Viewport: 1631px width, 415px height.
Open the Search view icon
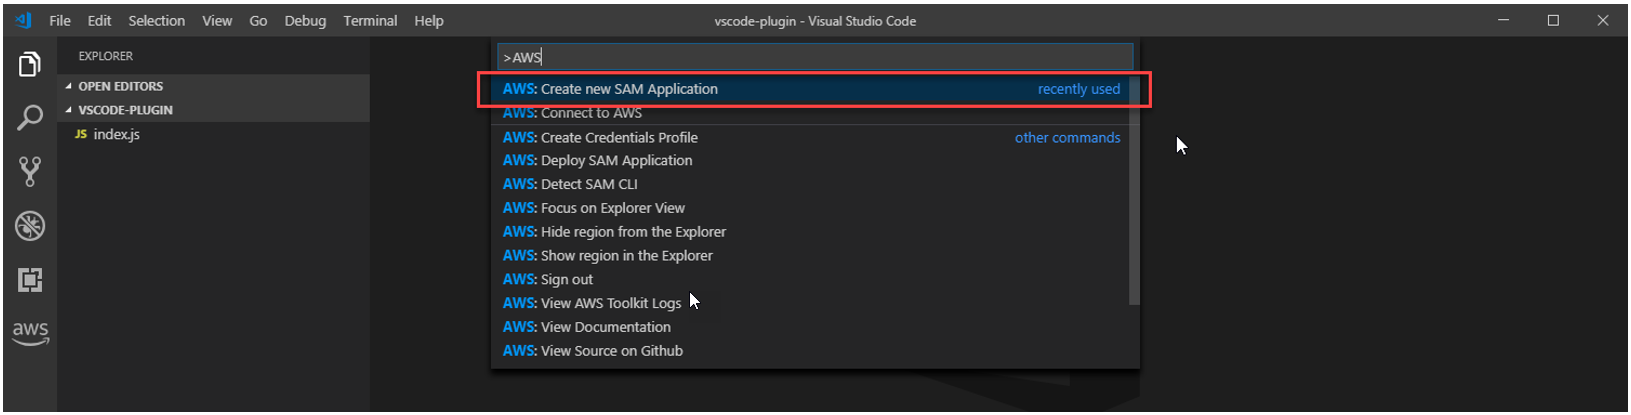30,118
